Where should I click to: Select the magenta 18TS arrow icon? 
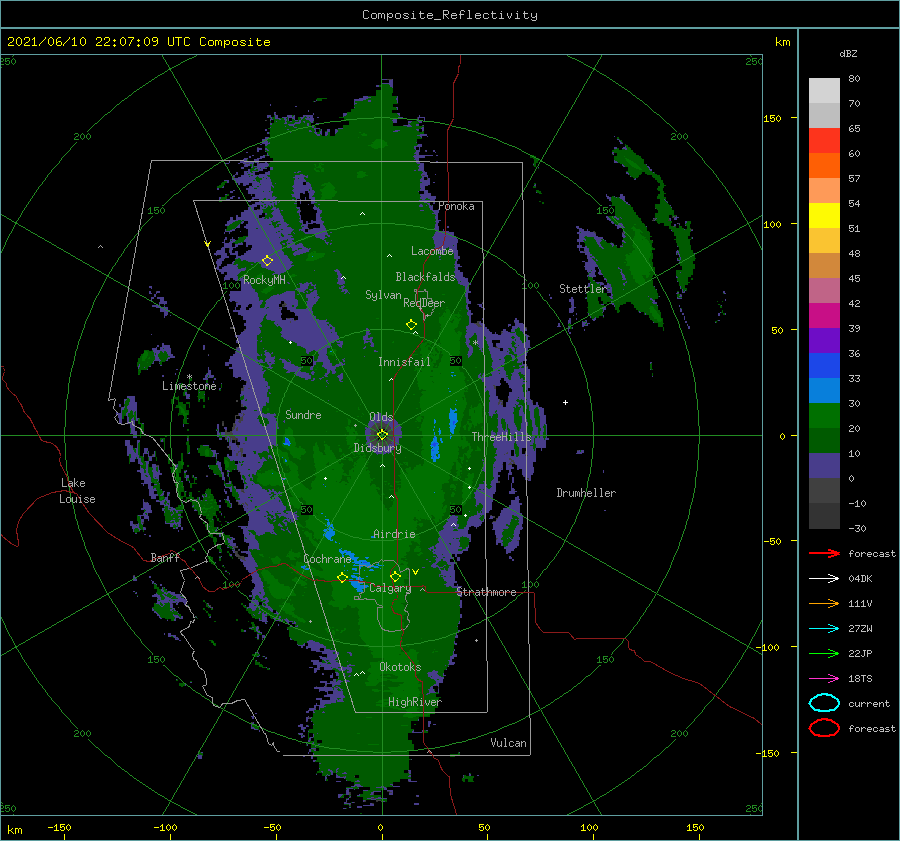point(824,679)
